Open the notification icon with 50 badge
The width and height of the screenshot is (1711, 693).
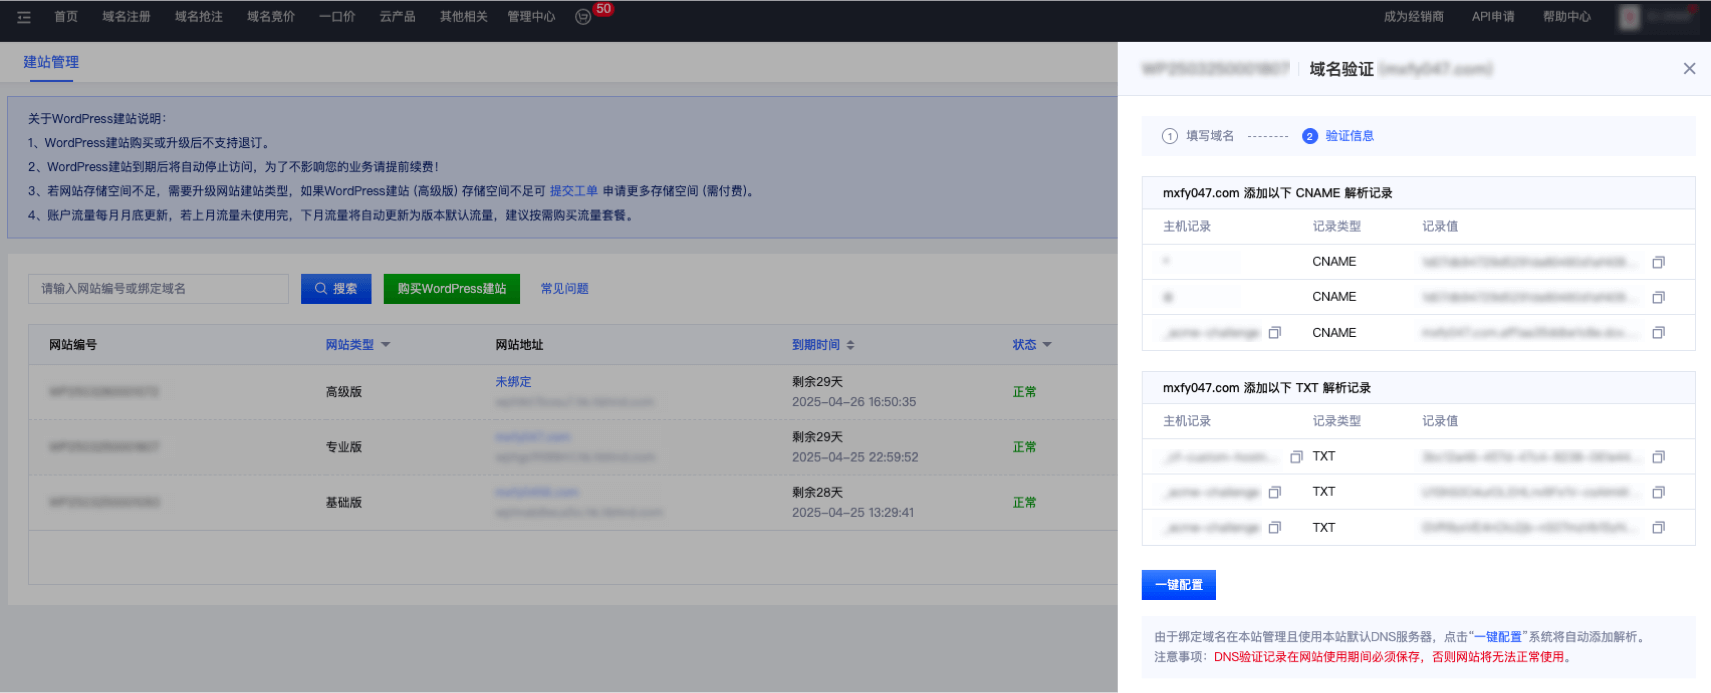pos(583,17)
